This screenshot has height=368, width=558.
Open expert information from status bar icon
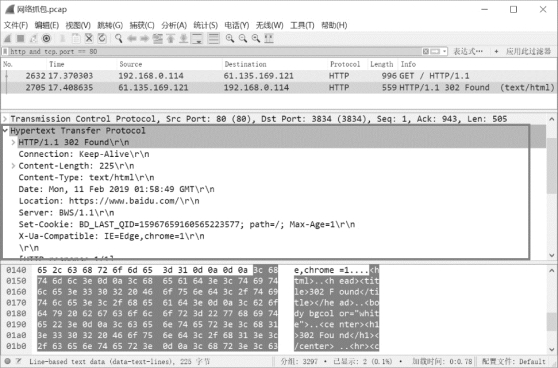click(x=7, y=361)
